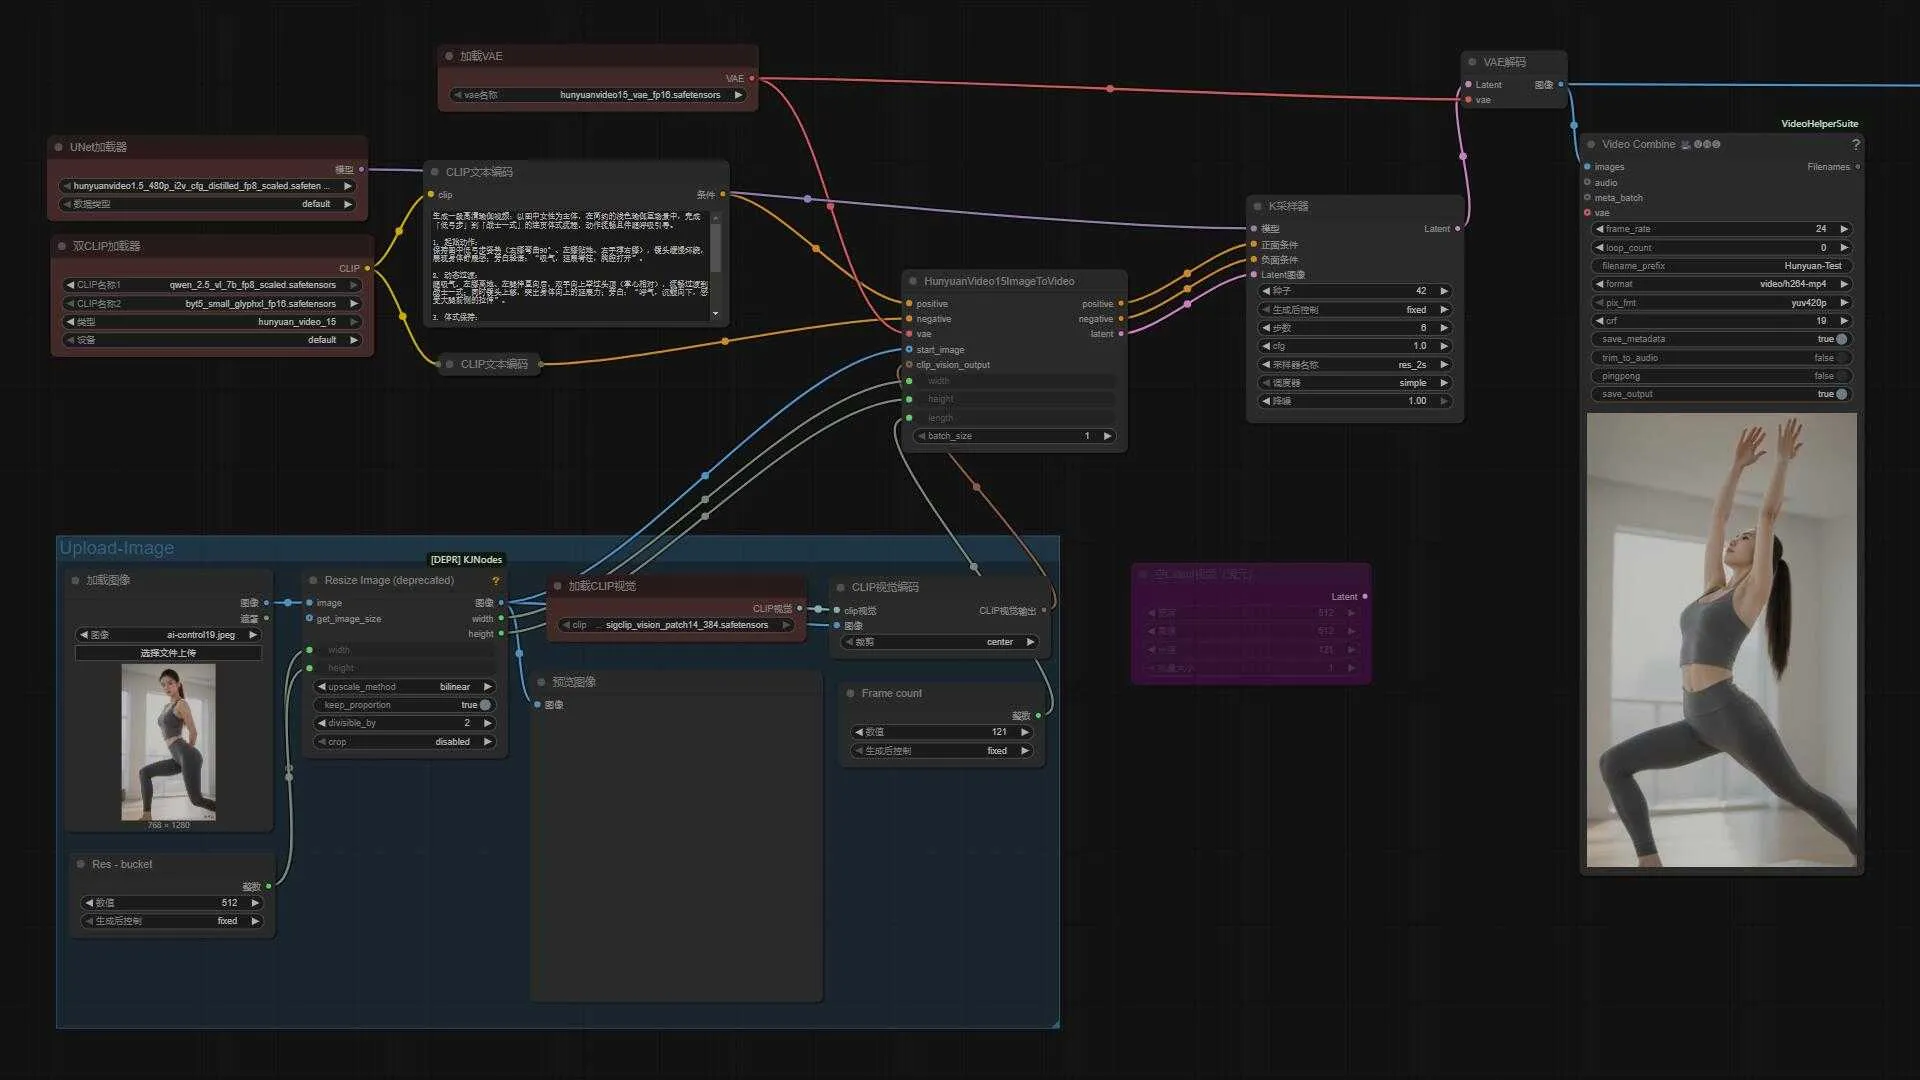
Task: Click the 选择文件上传 upload button
Action: click(168, 653)
